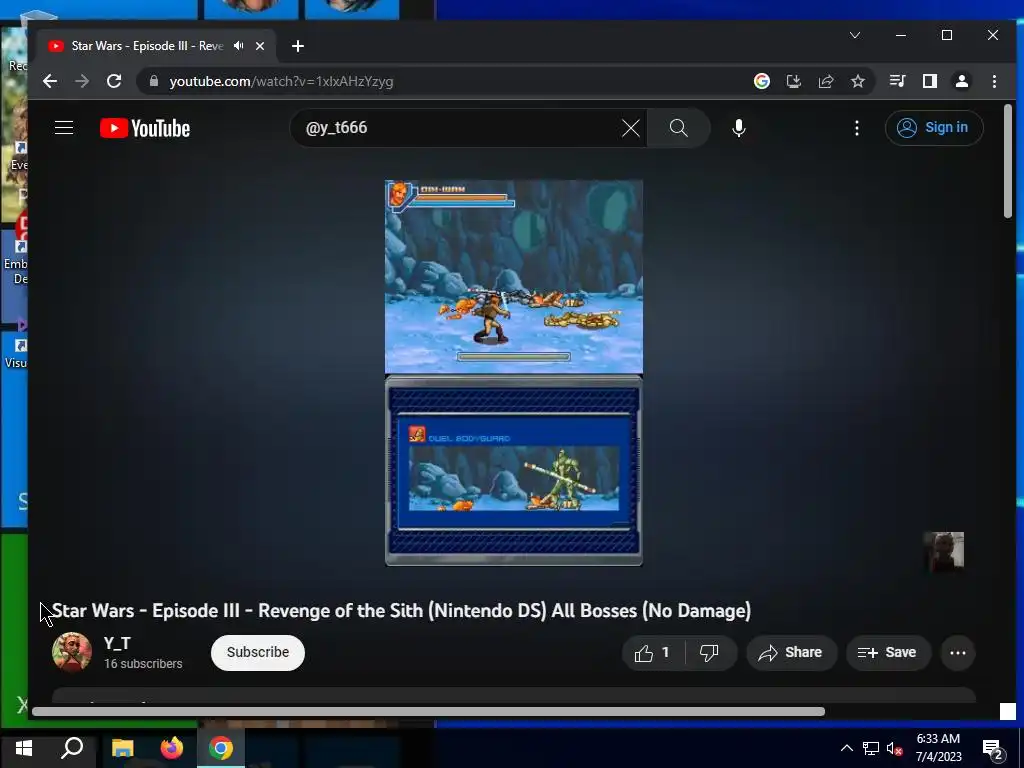Click the small webcam overlay thumbnail

(x=945, y=552)
